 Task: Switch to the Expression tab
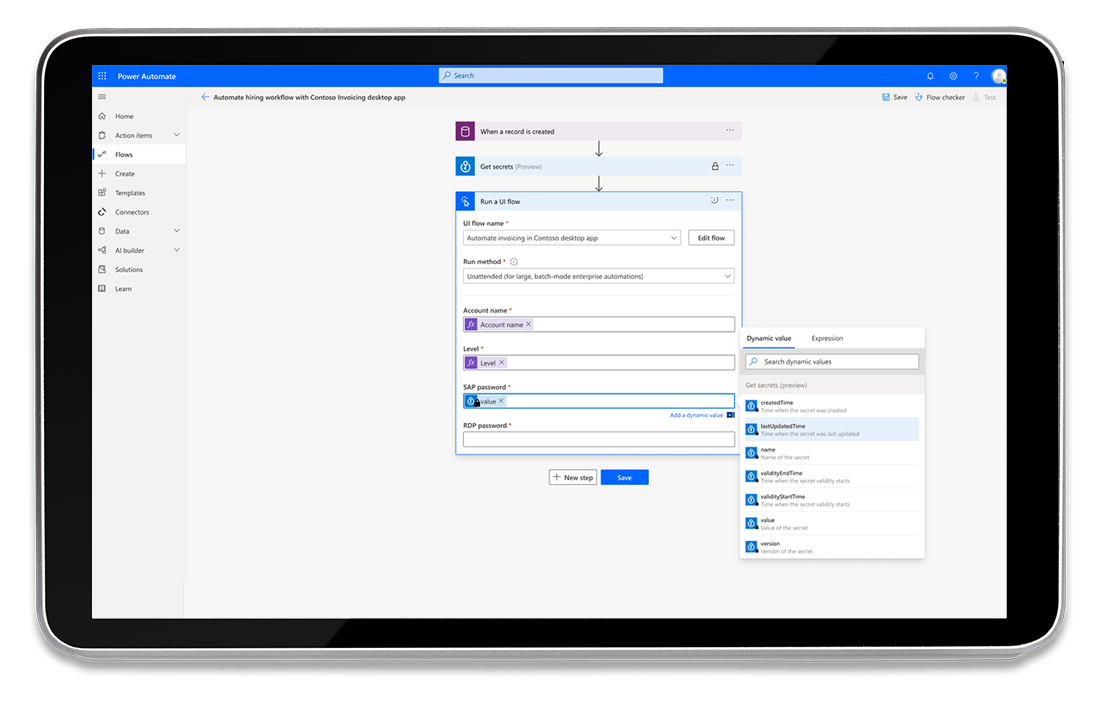pos(827,338)
